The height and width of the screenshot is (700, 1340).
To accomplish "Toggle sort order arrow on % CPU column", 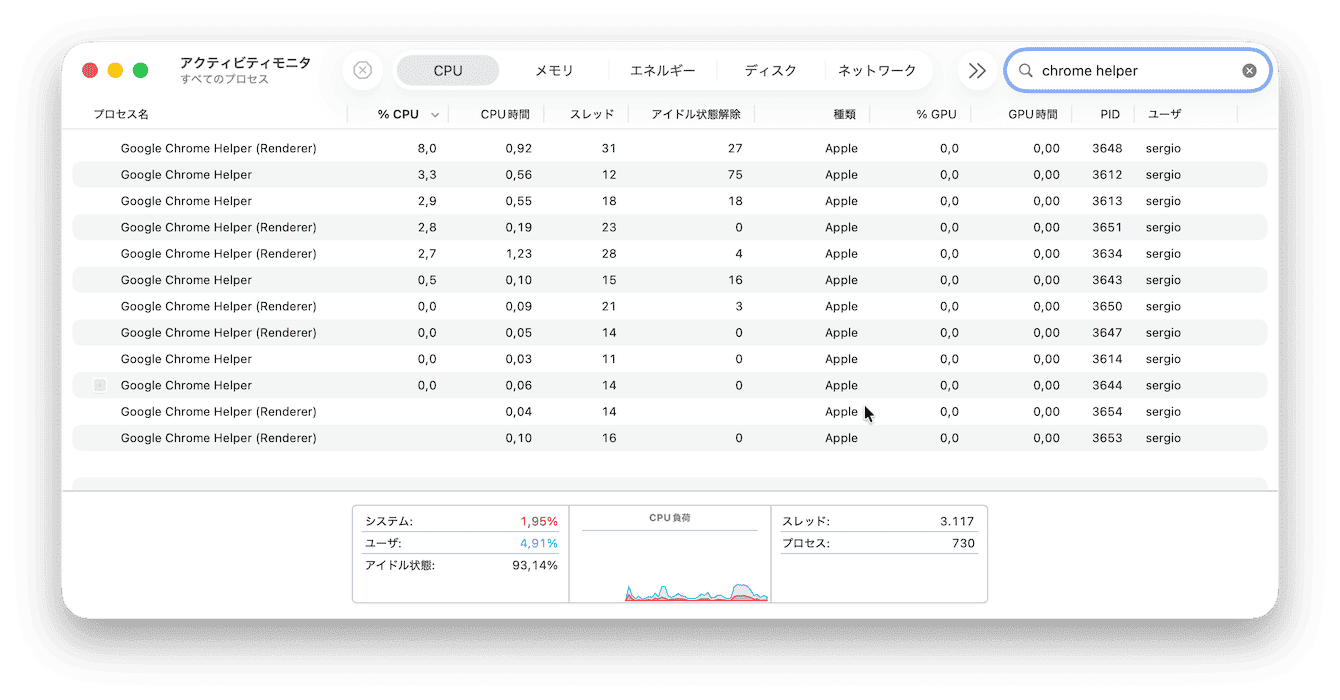I will click(435, 115).
